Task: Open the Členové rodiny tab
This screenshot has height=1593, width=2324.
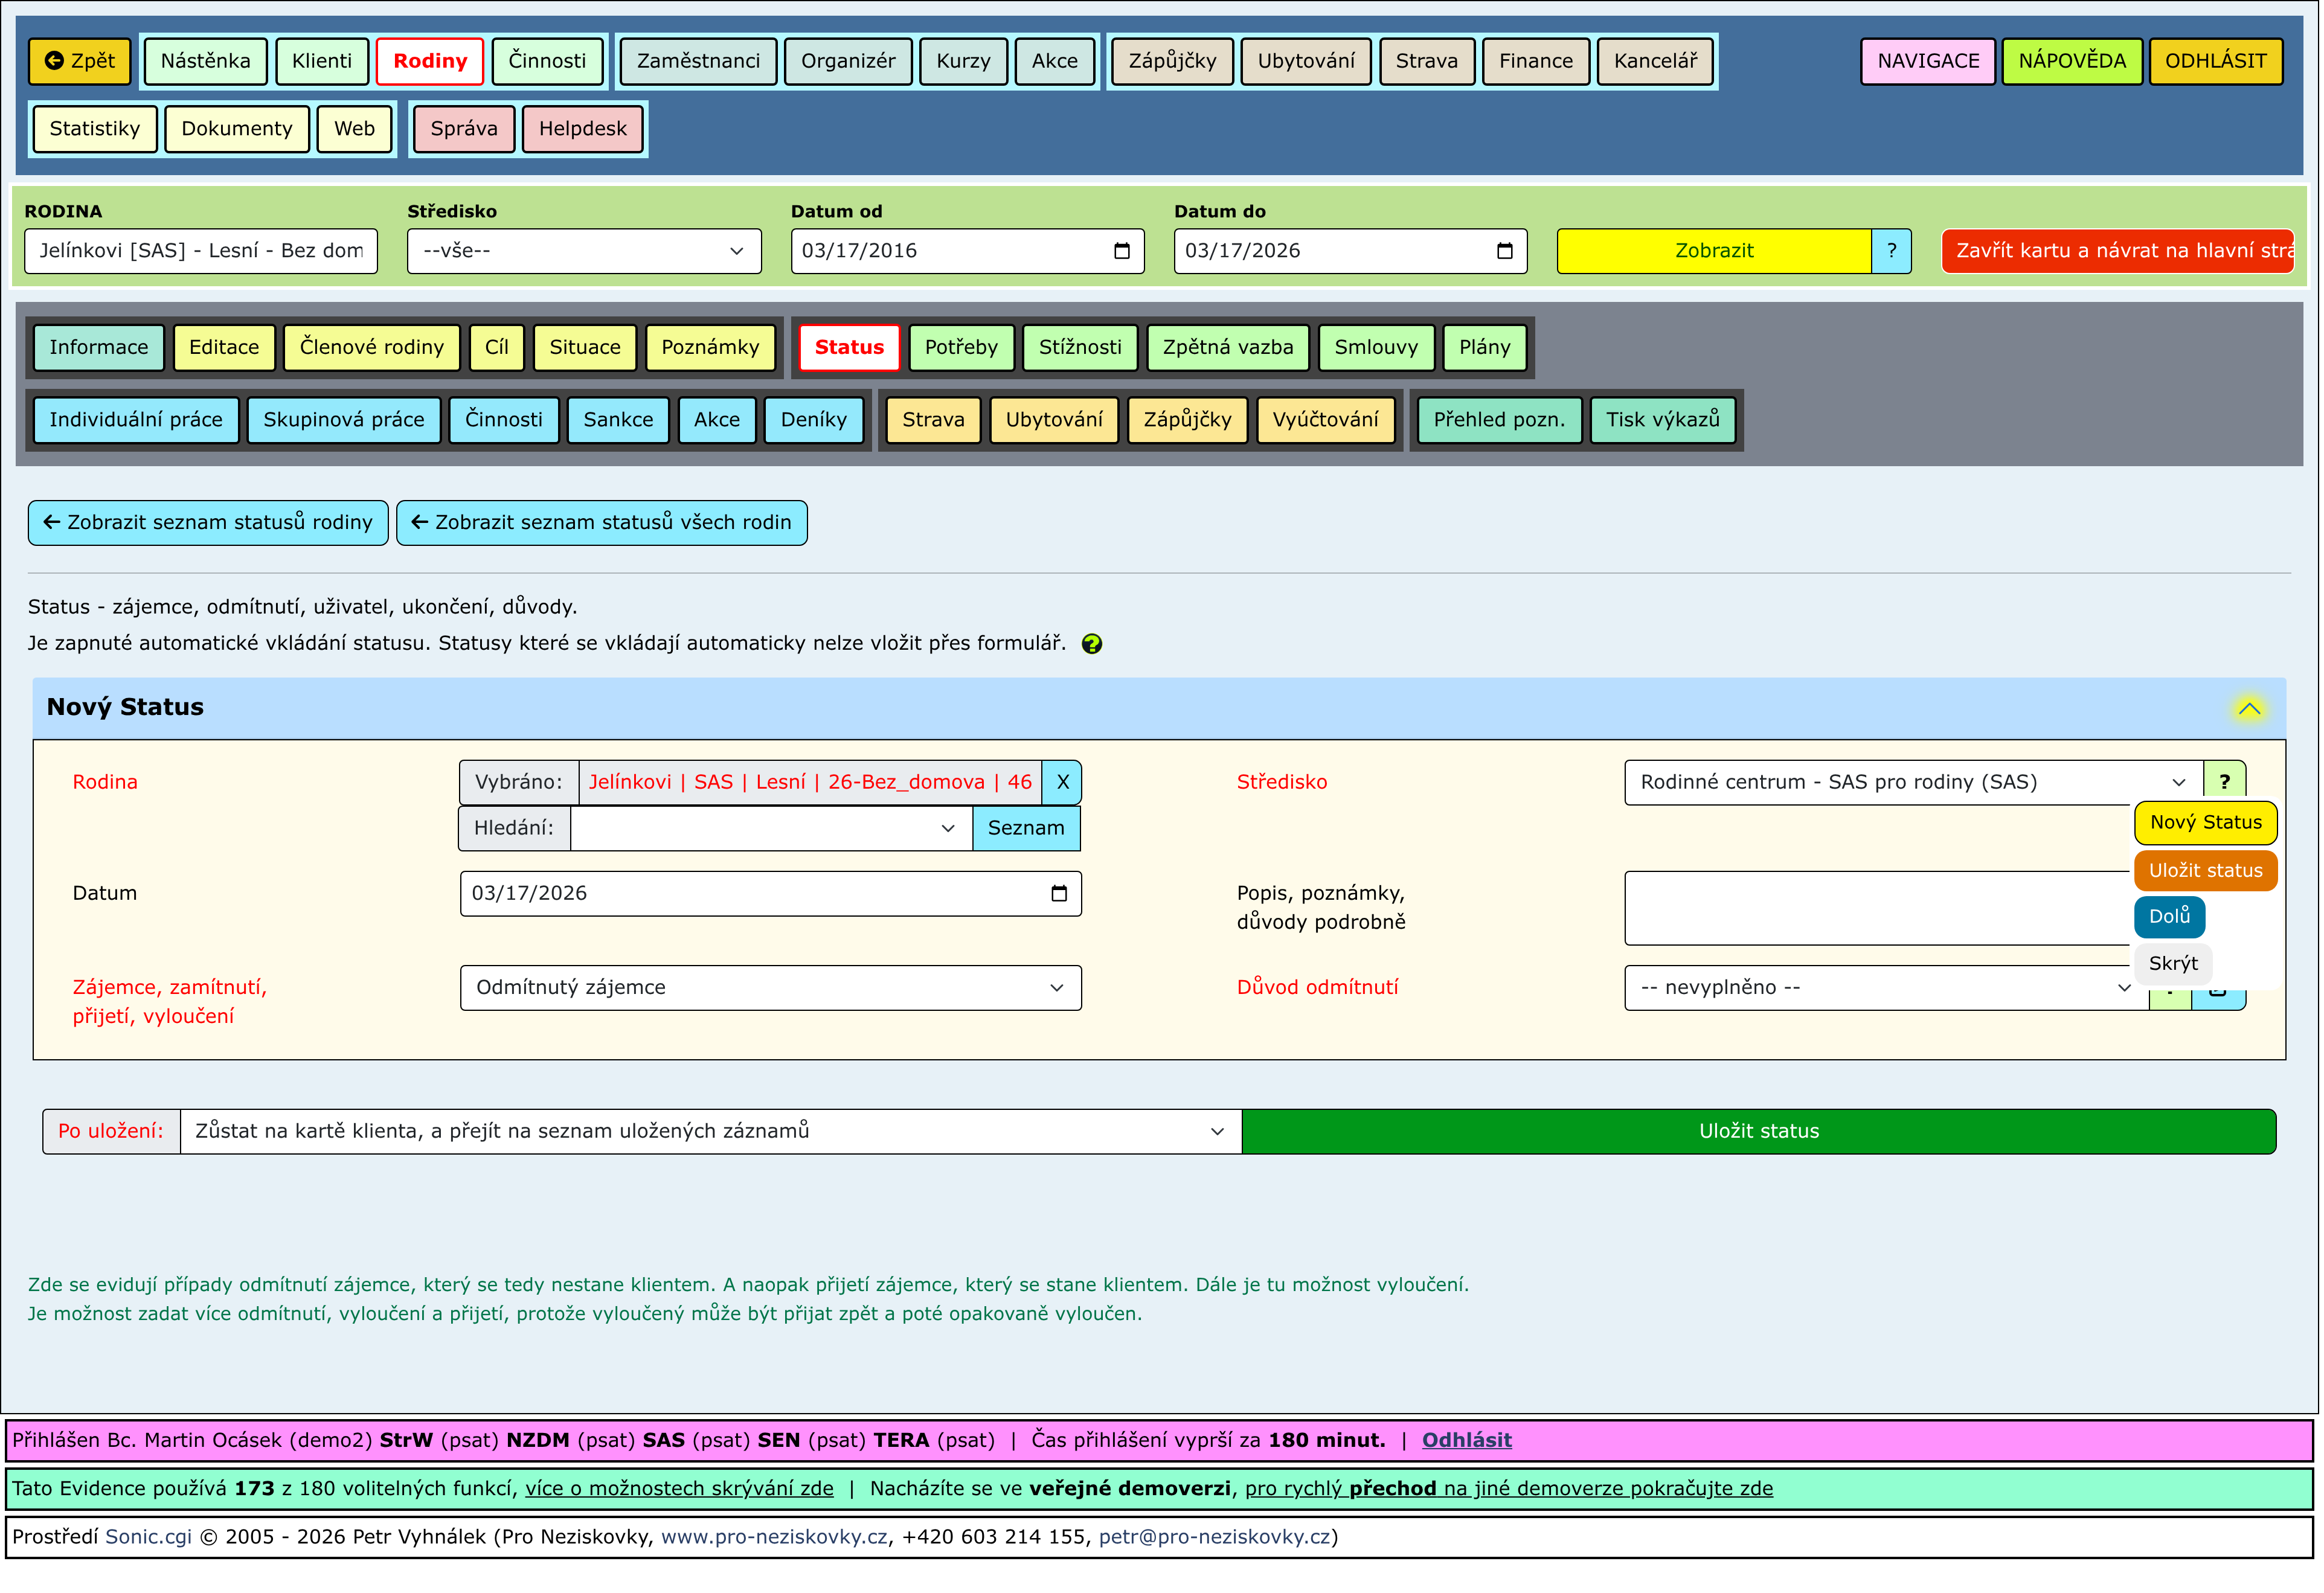Action: (371, 347)
